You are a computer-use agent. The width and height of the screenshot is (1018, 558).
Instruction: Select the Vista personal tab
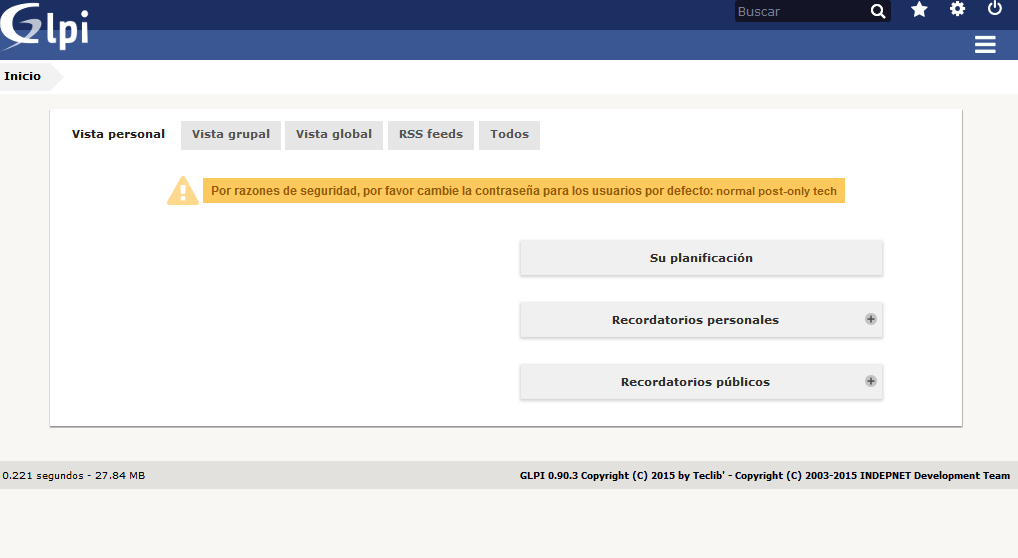118,134
